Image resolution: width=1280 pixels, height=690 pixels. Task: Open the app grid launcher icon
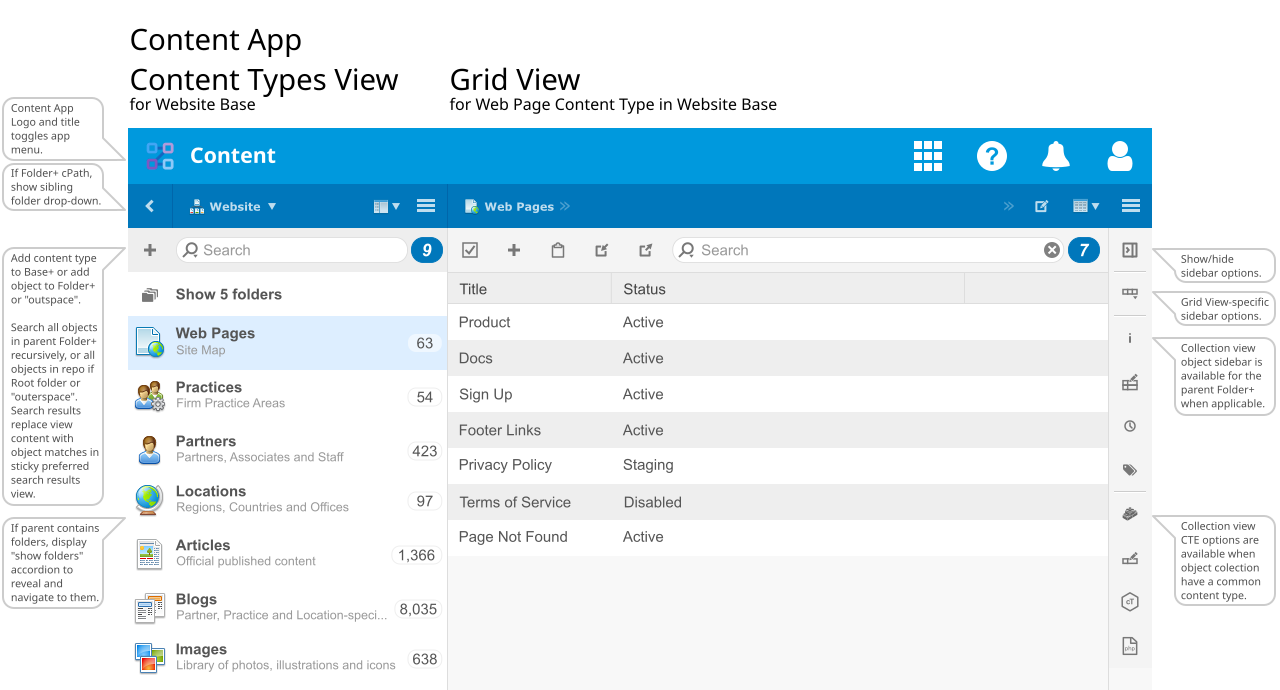click(928, 156)
